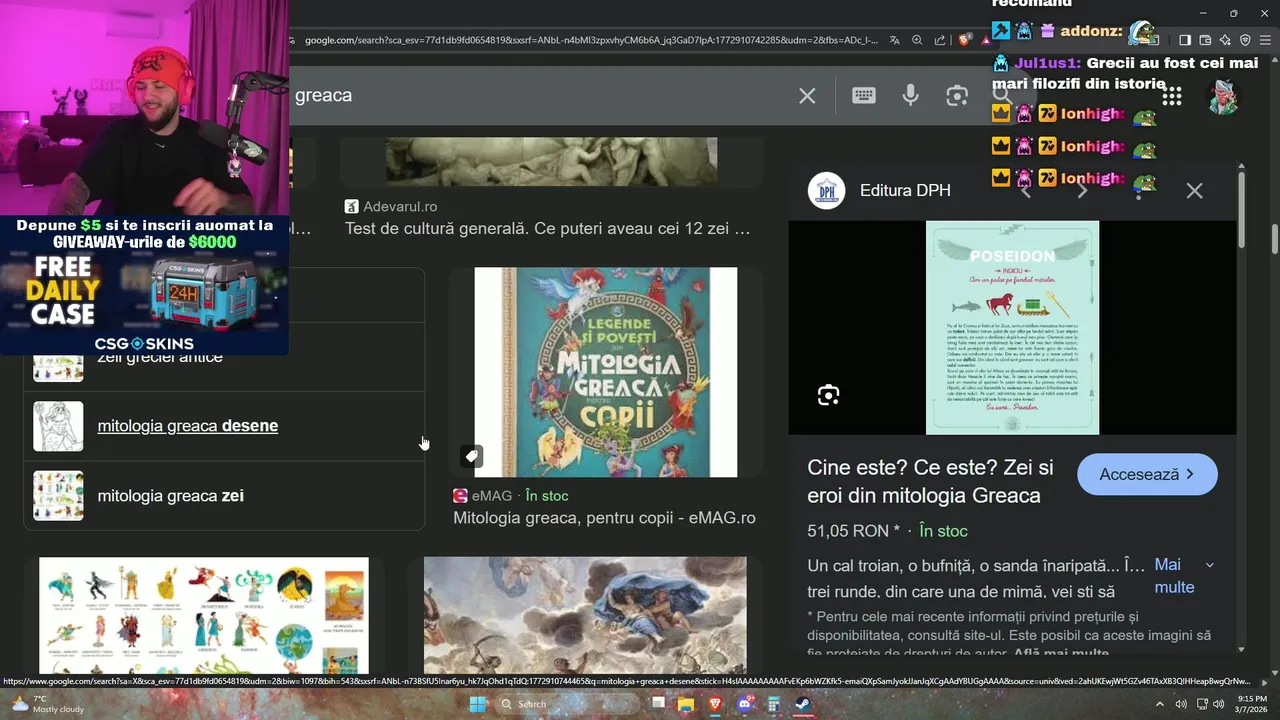Viewport: 1280px width, 720px height.
Task: Click the eMAG source label
Action: coord(482,495)
